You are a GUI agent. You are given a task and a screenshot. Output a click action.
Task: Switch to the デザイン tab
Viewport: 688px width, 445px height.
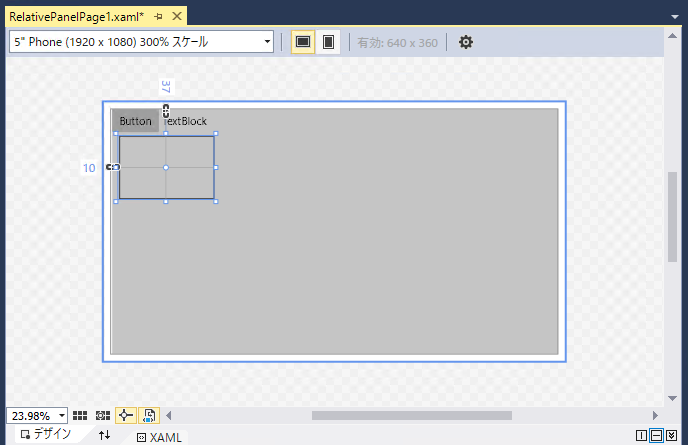coord(46,434)
